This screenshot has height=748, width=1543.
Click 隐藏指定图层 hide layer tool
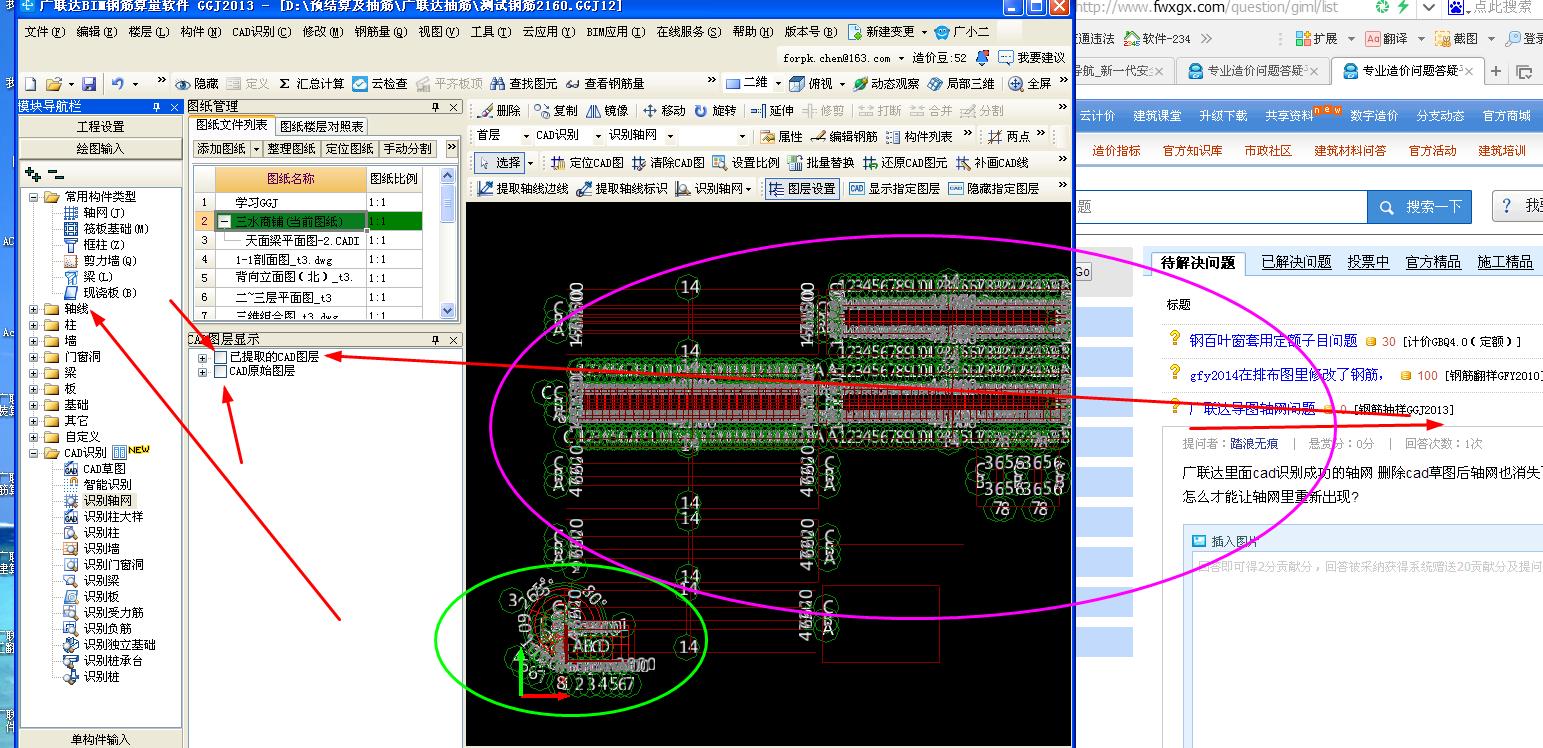993,188
